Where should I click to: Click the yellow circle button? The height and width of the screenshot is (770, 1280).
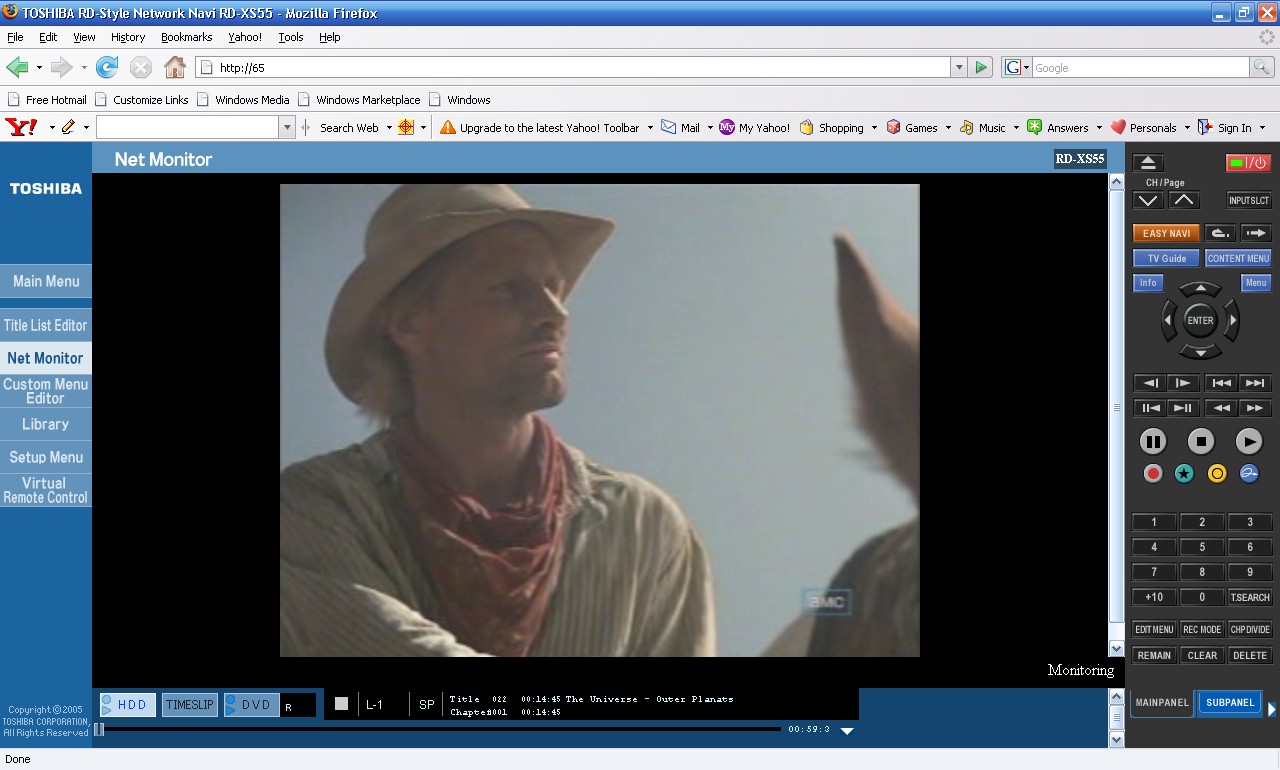coord(1217,474)
